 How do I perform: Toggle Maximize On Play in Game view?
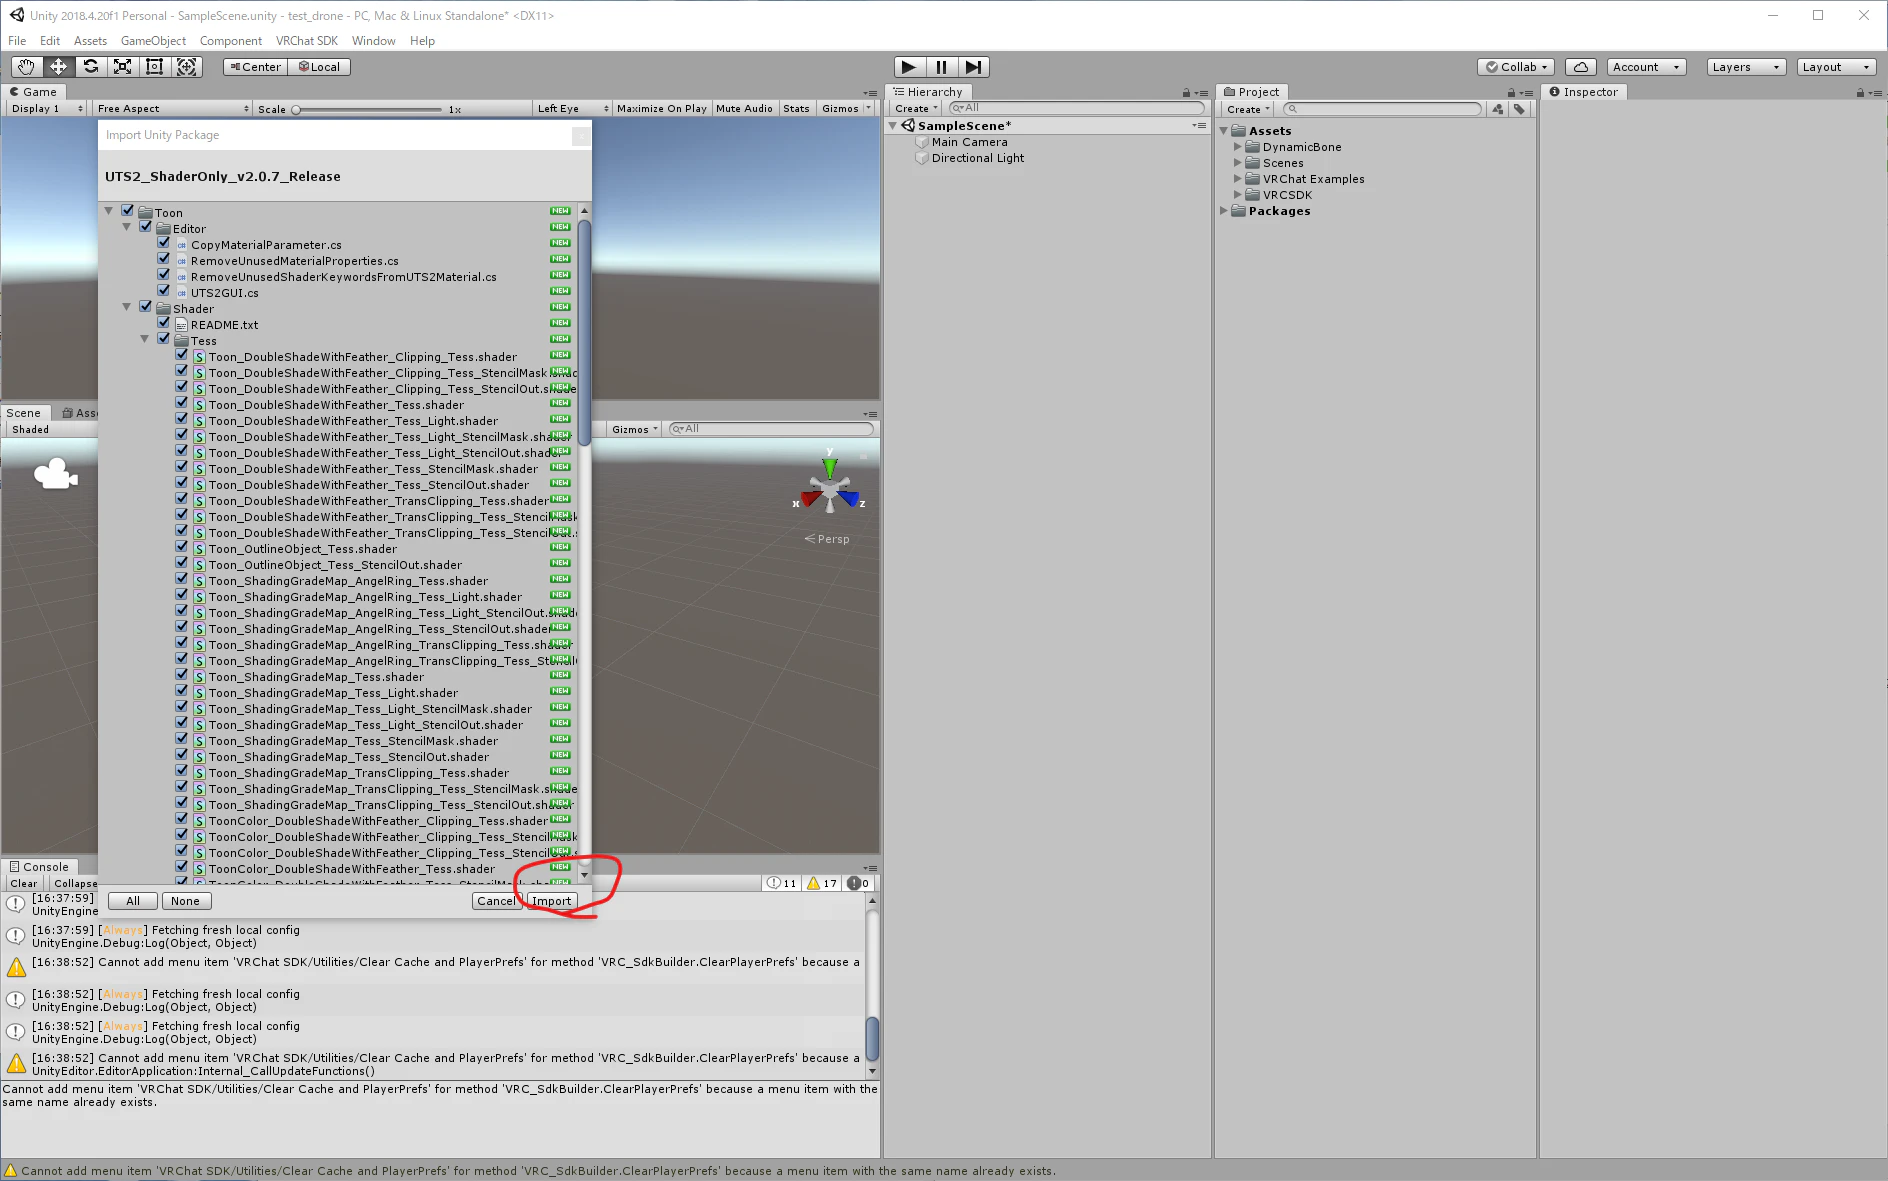point(661,109)
